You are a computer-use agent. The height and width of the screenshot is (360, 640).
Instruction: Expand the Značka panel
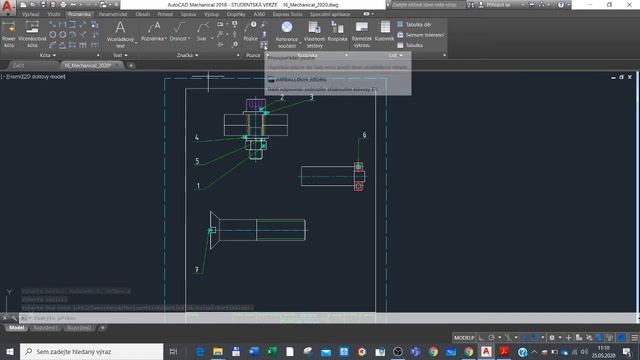[x=187, y=55]
